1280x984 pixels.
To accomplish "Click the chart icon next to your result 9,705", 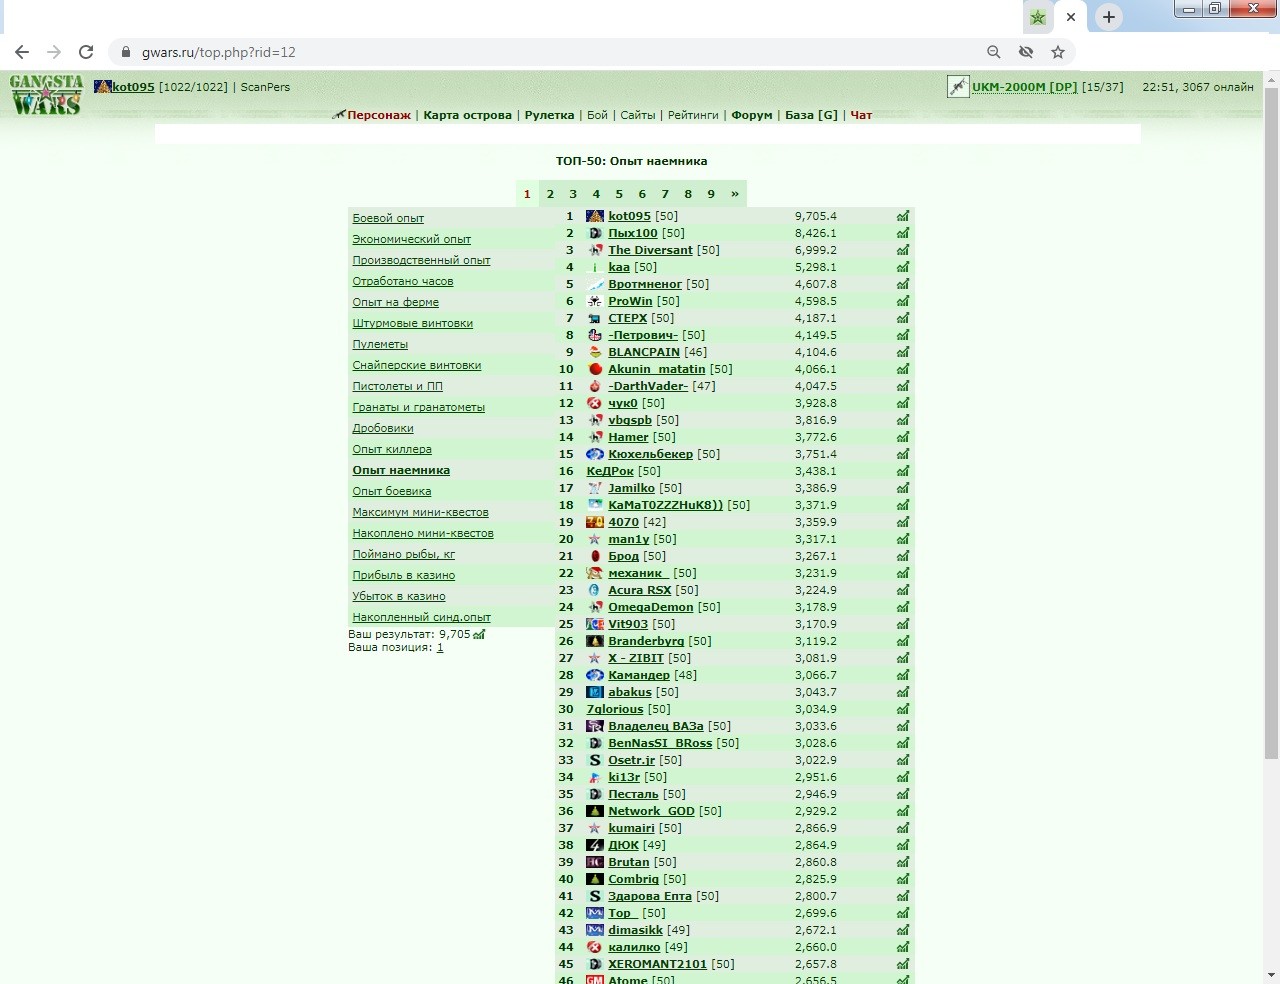I will pos(479,634).
